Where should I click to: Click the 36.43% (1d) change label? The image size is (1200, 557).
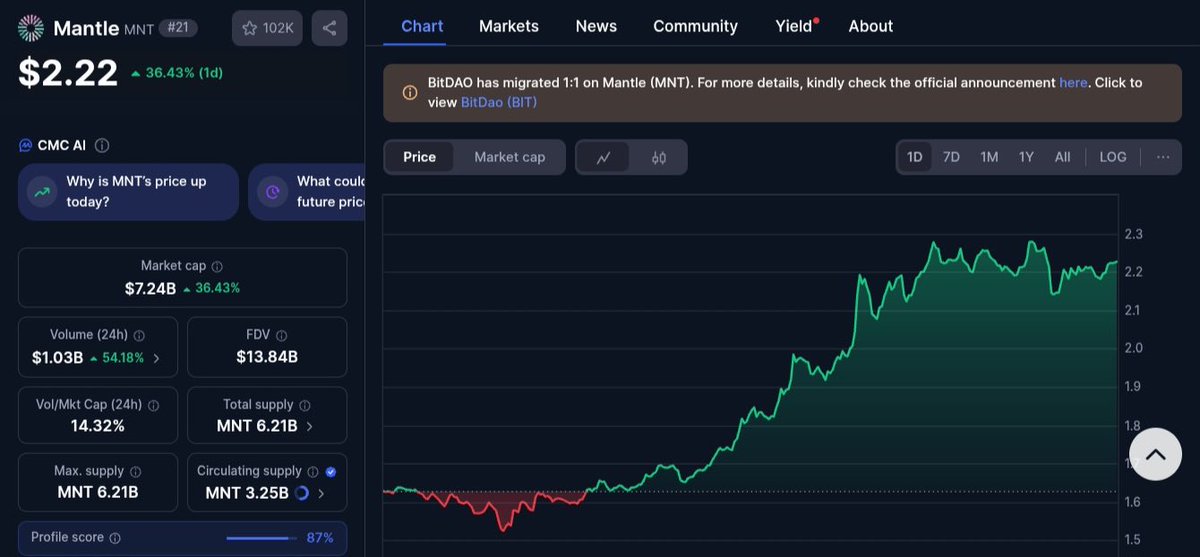(177, 73)
